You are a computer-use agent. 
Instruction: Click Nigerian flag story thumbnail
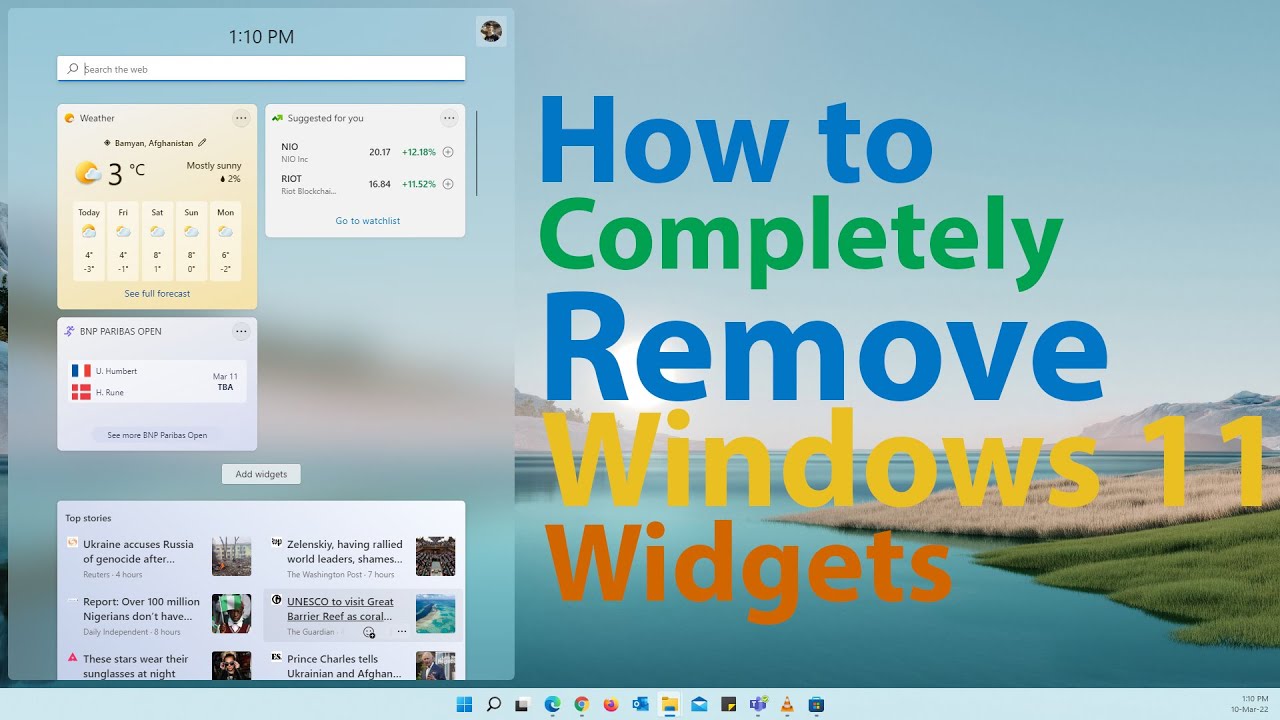tap(231, 614)
